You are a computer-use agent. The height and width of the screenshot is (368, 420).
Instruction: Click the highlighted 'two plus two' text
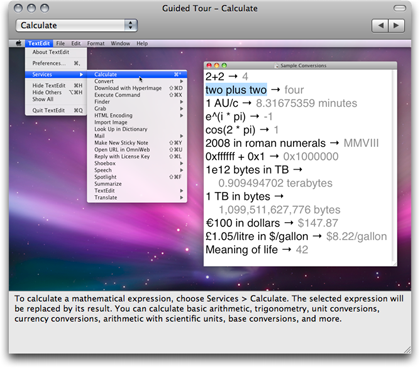click(x=236, y=90)
